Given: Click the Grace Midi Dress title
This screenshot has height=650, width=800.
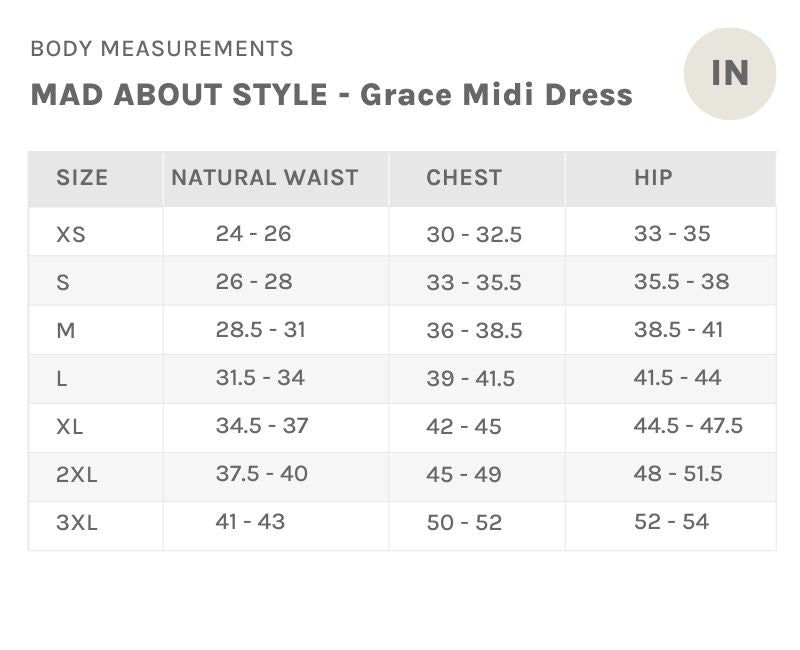Looking at the screenshot, I should tap(496, 95).
